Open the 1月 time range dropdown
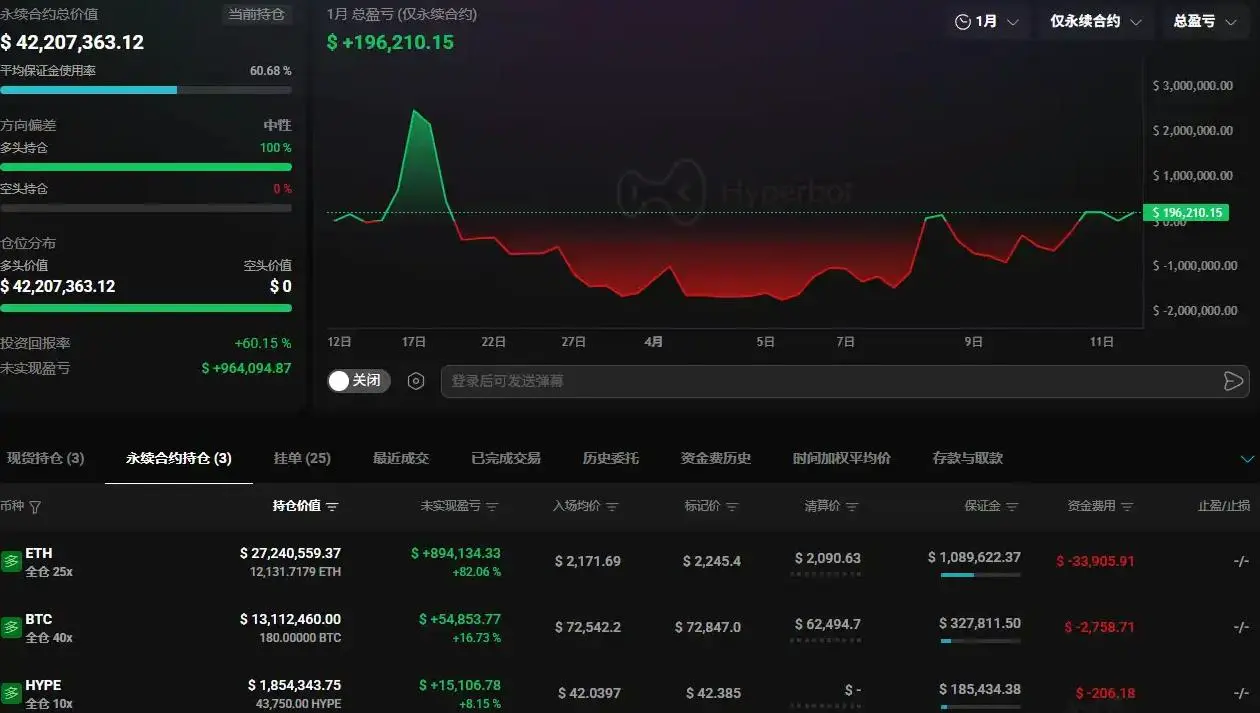1260x713 pixels. pyautogui.click(x=987, y=21)
